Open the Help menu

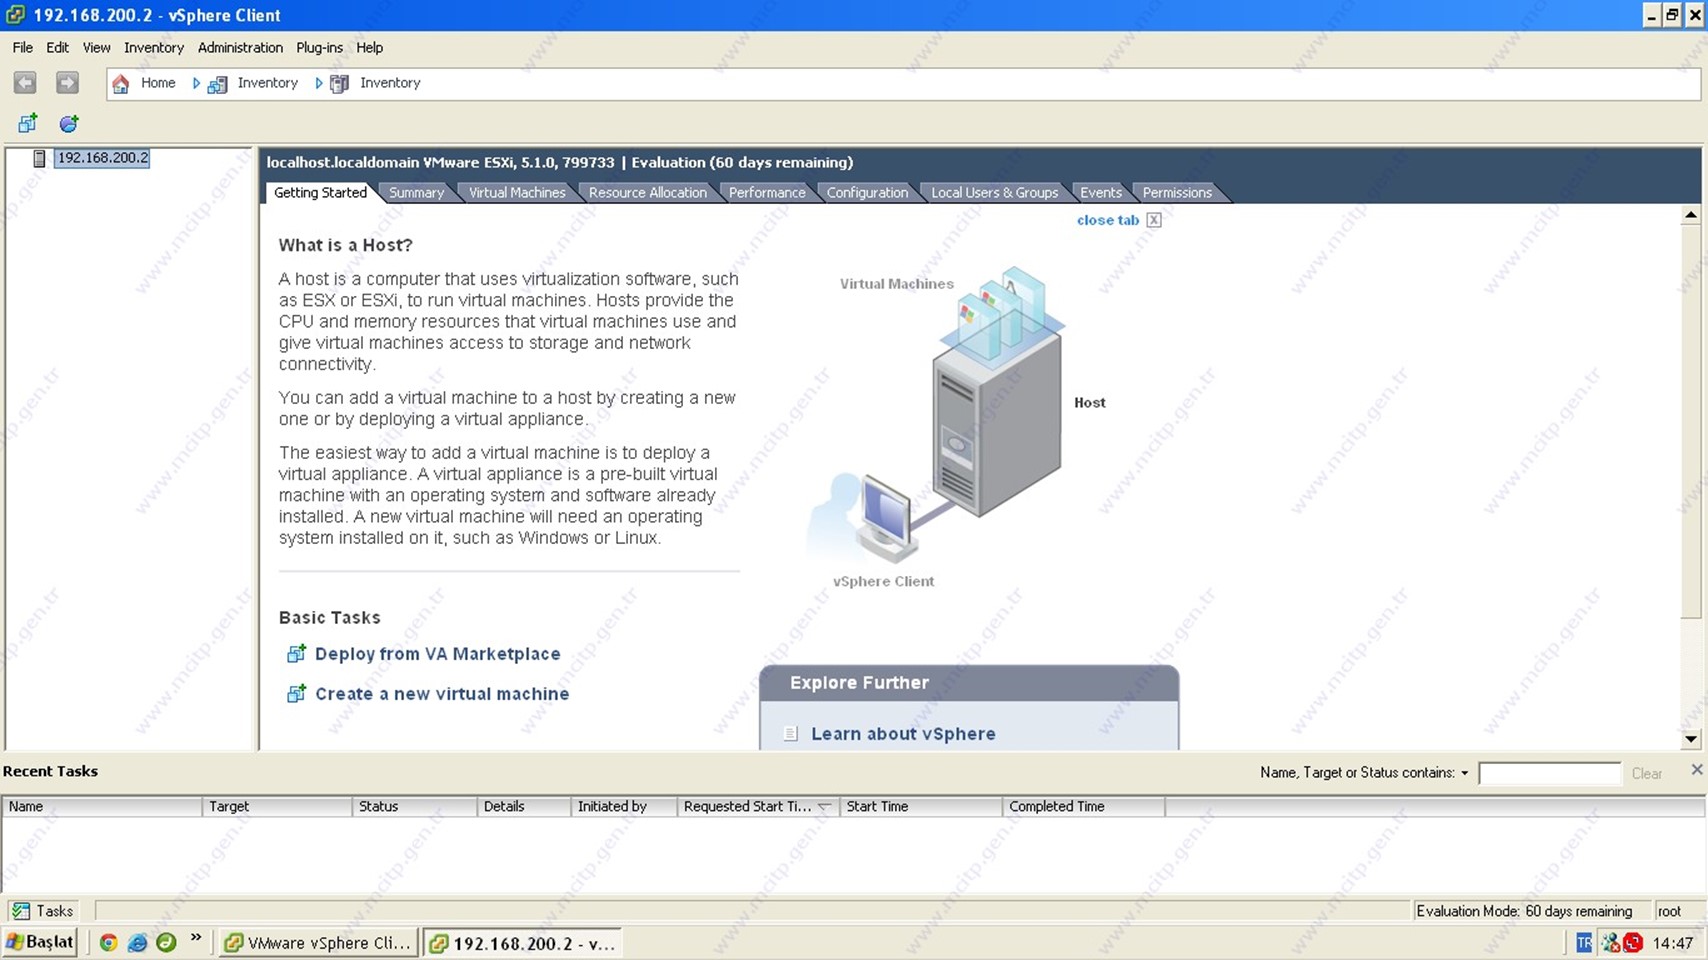369,47
